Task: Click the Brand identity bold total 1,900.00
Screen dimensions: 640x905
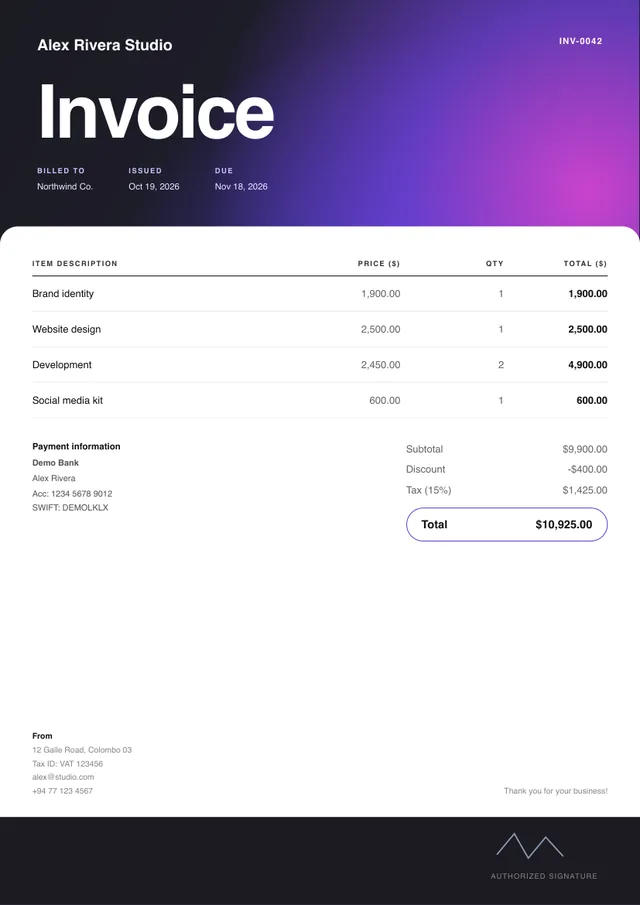Action: click(587, 294)
